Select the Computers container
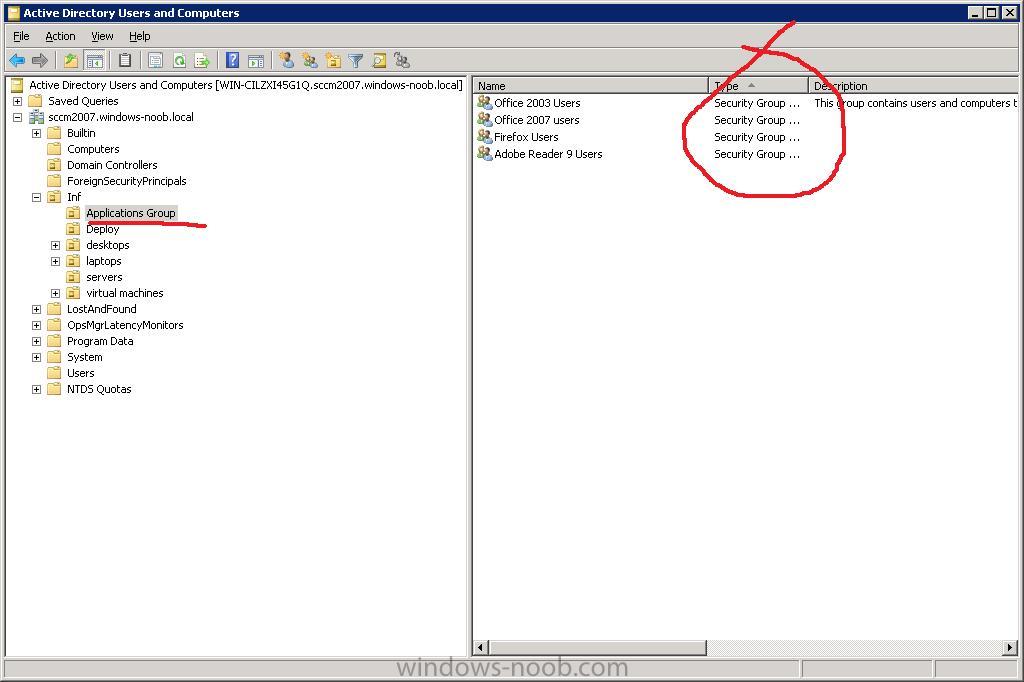The width and height of the screenshot is (1024, 682). pos(93,149)
